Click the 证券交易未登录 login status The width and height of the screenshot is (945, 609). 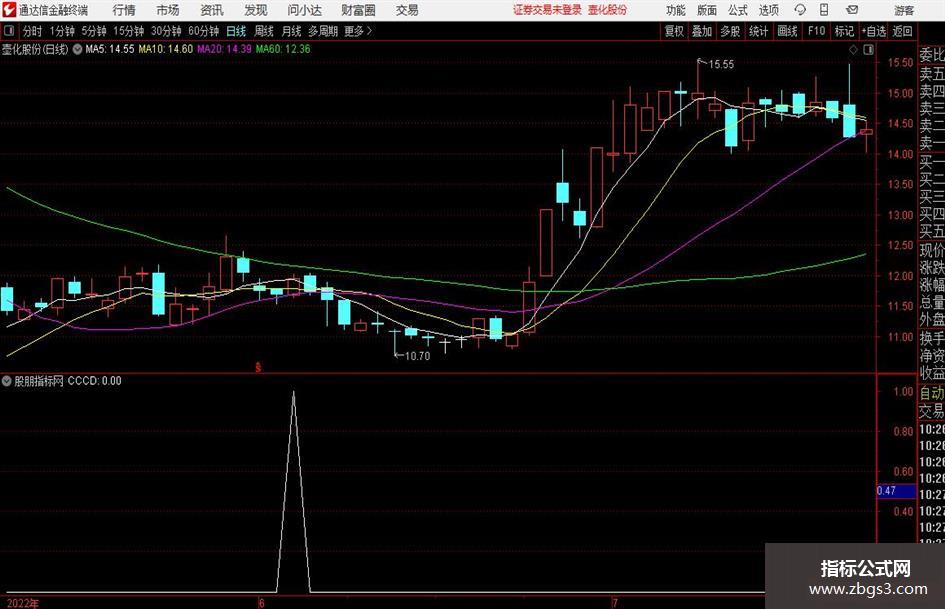[547, 10]
